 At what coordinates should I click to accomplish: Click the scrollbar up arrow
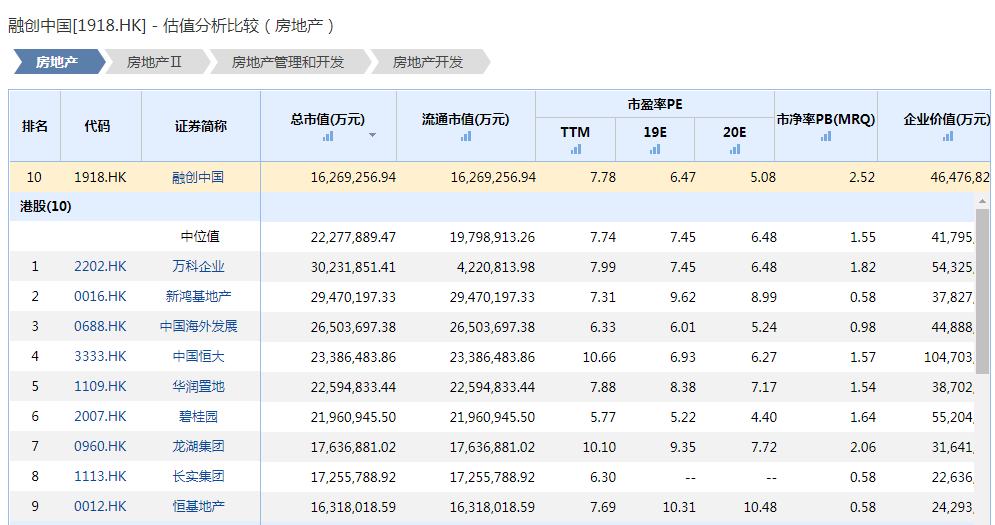pyautogui.click(x=982, y=201)
